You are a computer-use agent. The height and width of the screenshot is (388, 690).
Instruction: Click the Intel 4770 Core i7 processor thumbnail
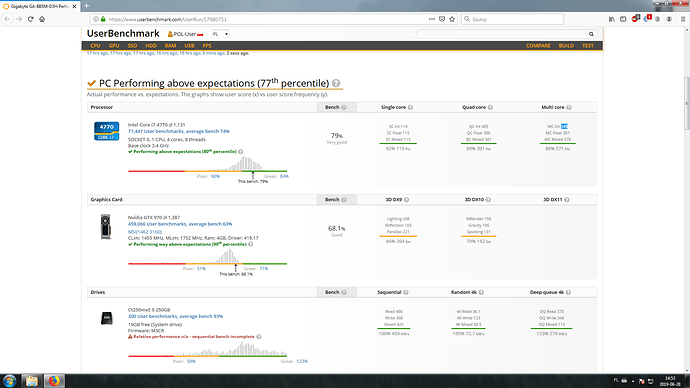pos(106,131)
